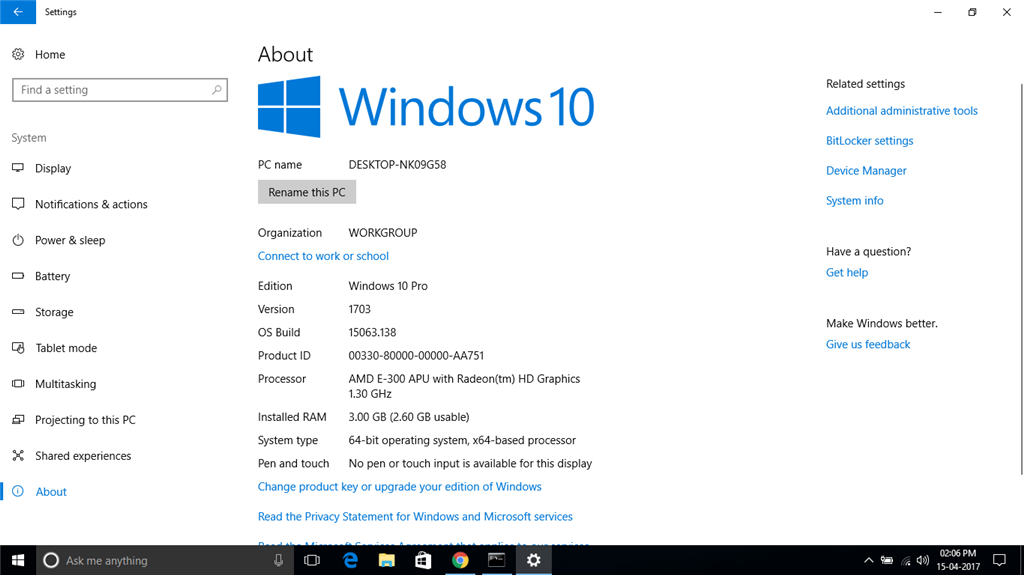
Task: Click the Get help link
Action: click(847, 272)
